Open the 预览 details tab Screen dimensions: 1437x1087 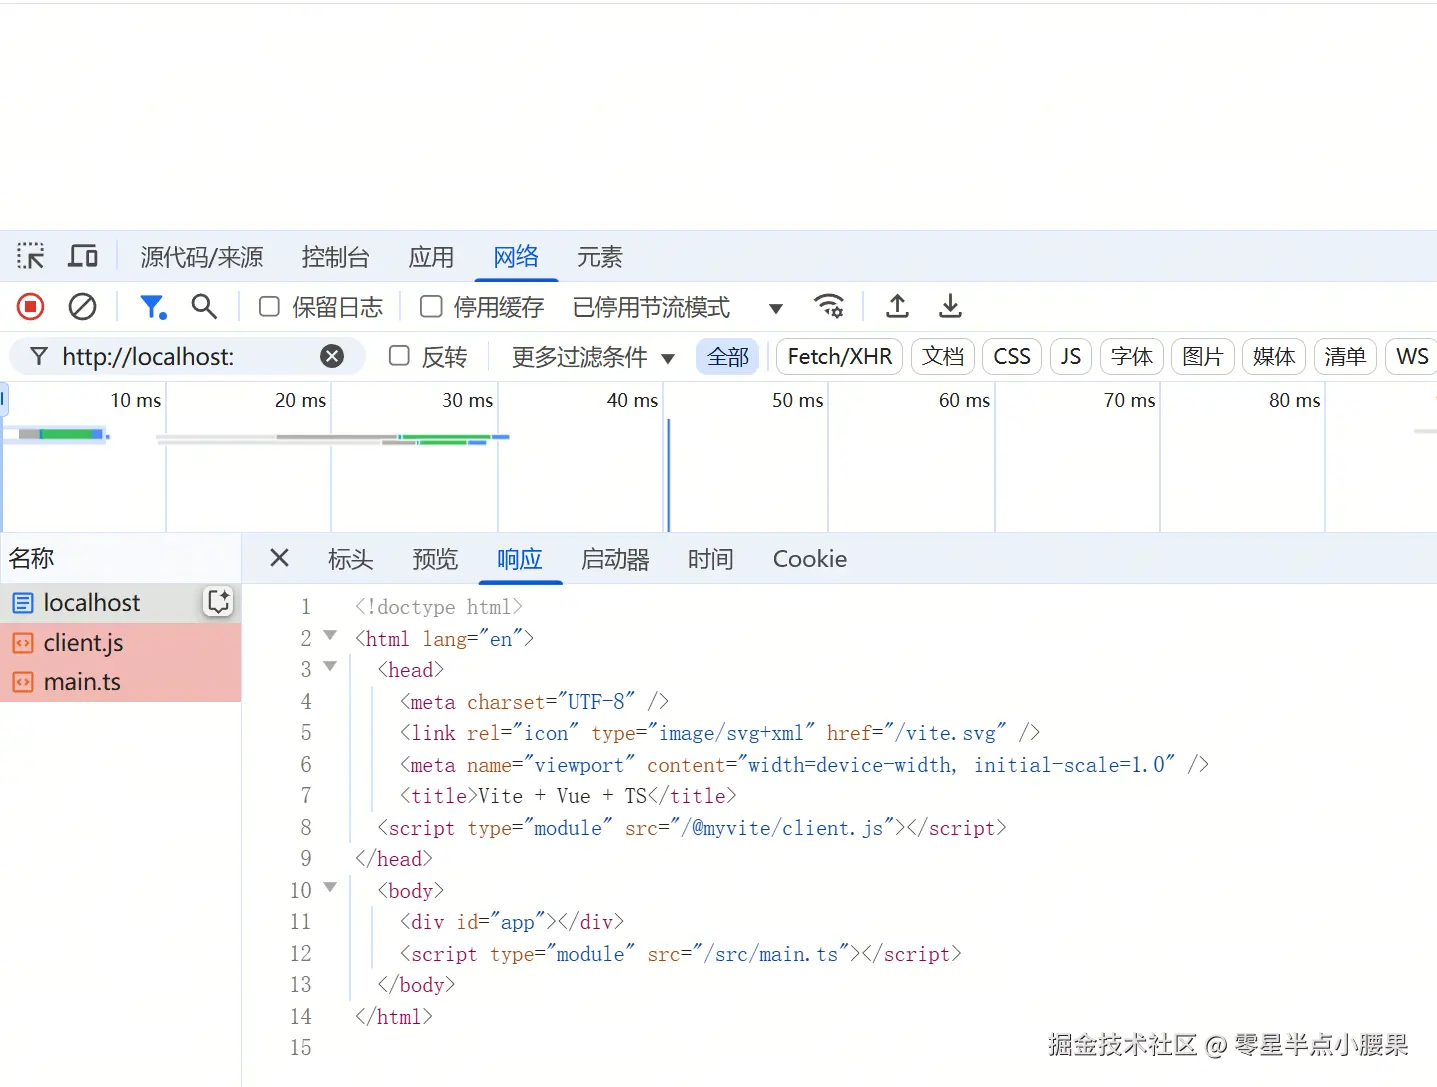(435, 559)
